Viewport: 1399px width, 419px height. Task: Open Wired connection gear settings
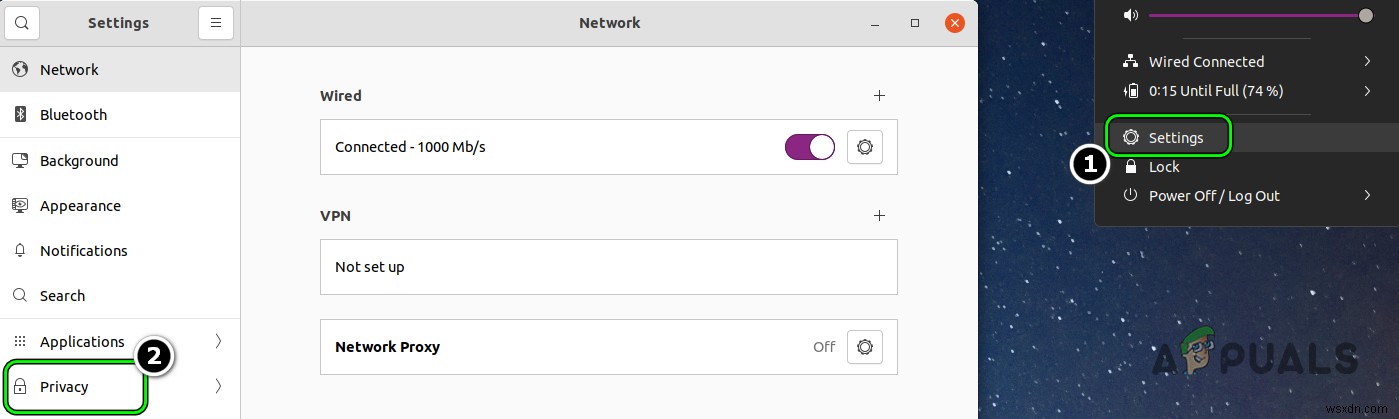point(864,147)
